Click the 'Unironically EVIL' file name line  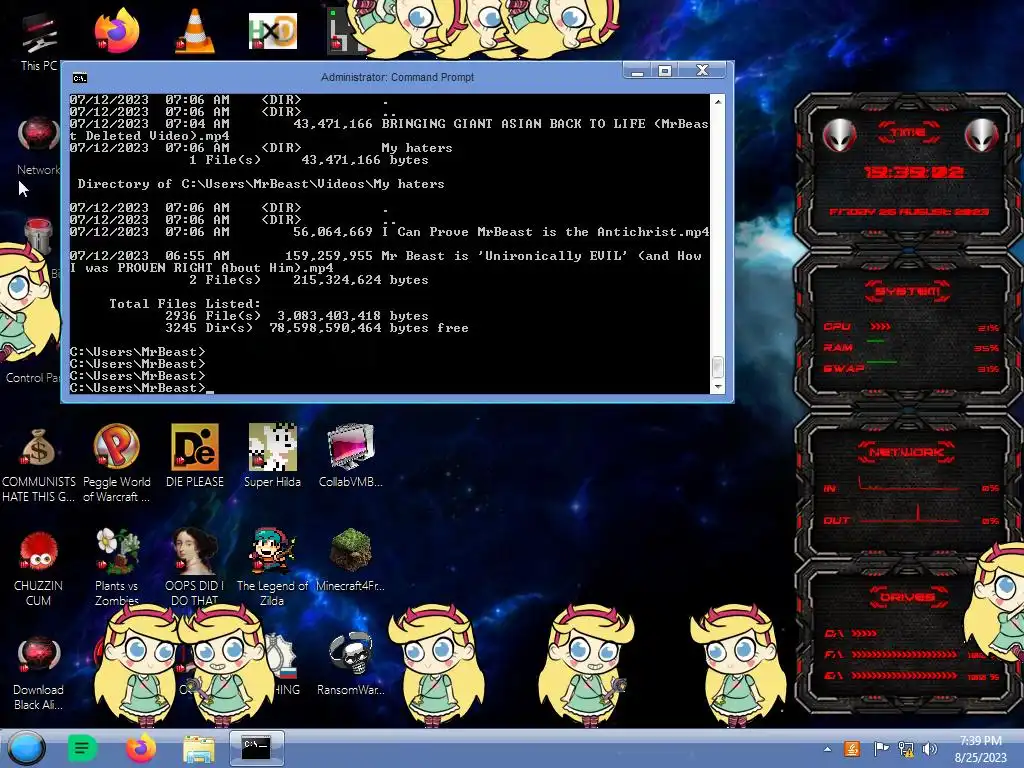coord(385,261)
